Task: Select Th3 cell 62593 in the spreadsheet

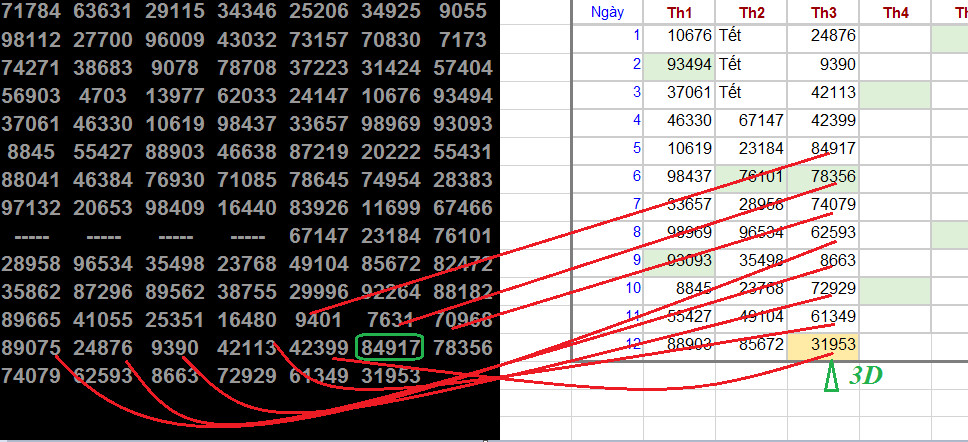Action: tap(824, 233)
